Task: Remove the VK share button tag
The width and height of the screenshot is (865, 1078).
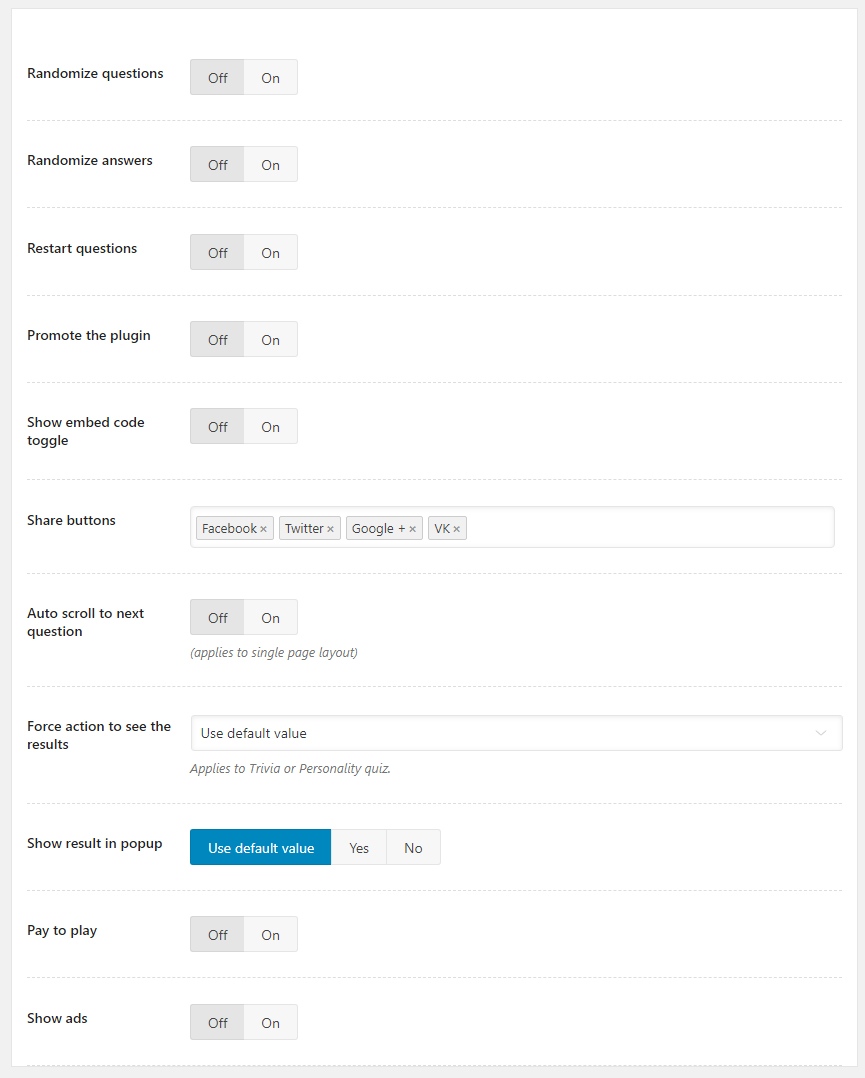Action: [456, 529]
